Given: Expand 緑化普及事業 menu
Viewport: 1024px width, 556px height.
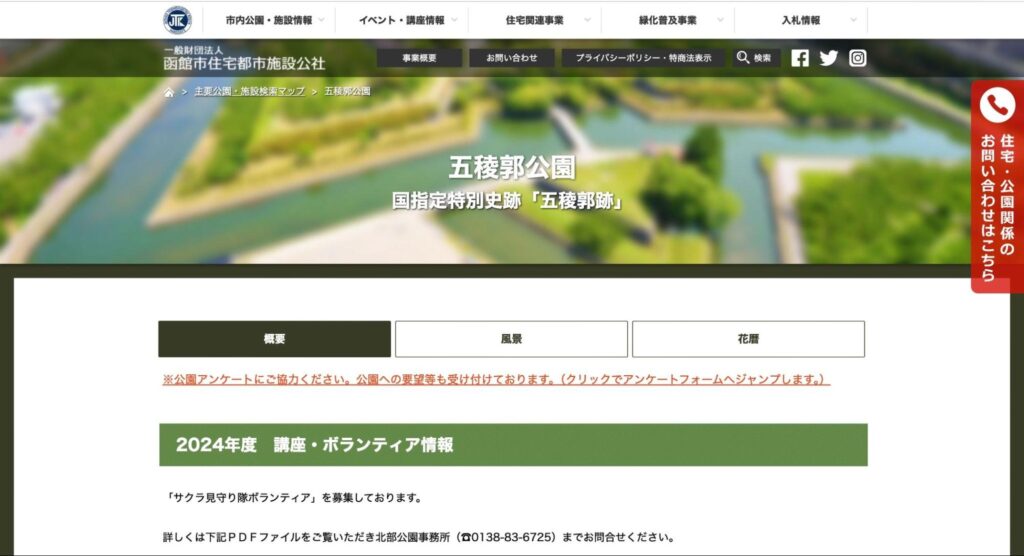Looking at the screenshot, I should pos(667,20).
